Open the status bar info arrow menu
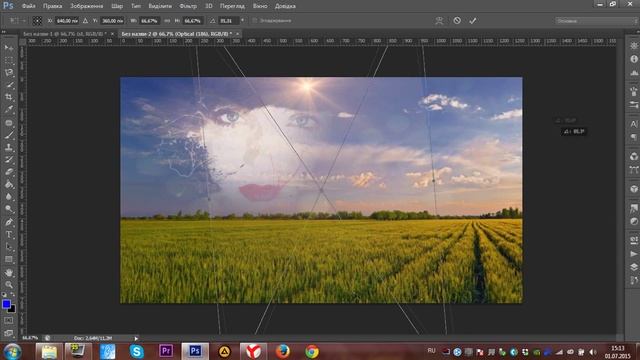The image size is (640, 360). click(136, 338)
